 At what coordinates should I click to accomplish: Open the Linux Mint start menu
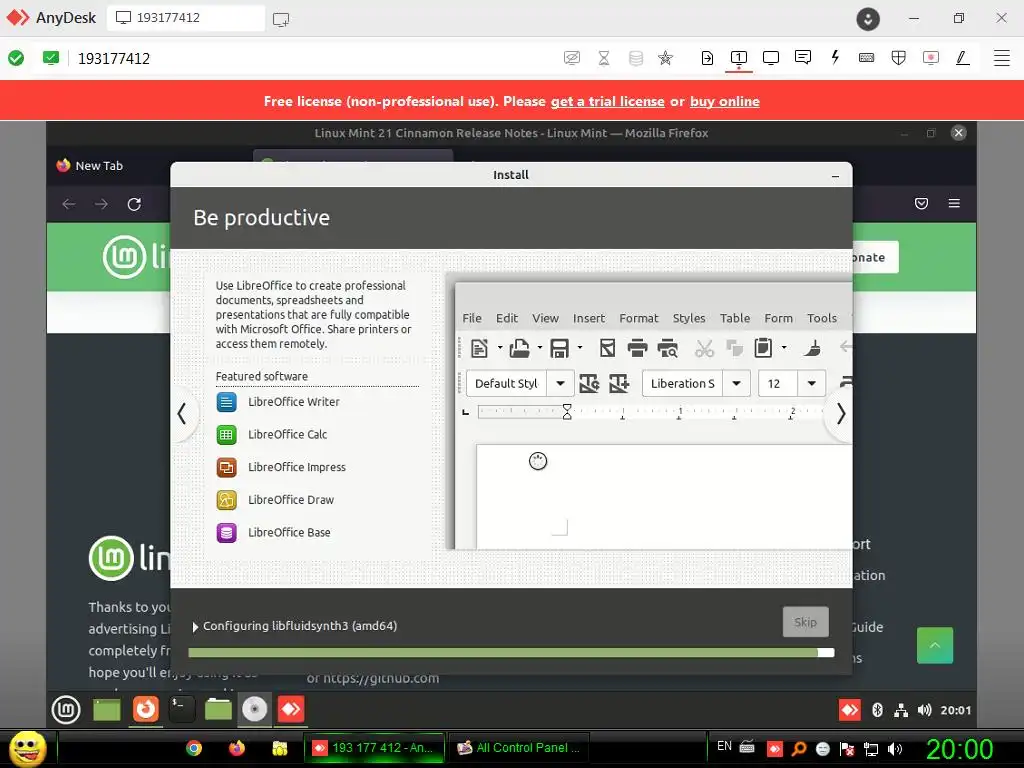66,710
